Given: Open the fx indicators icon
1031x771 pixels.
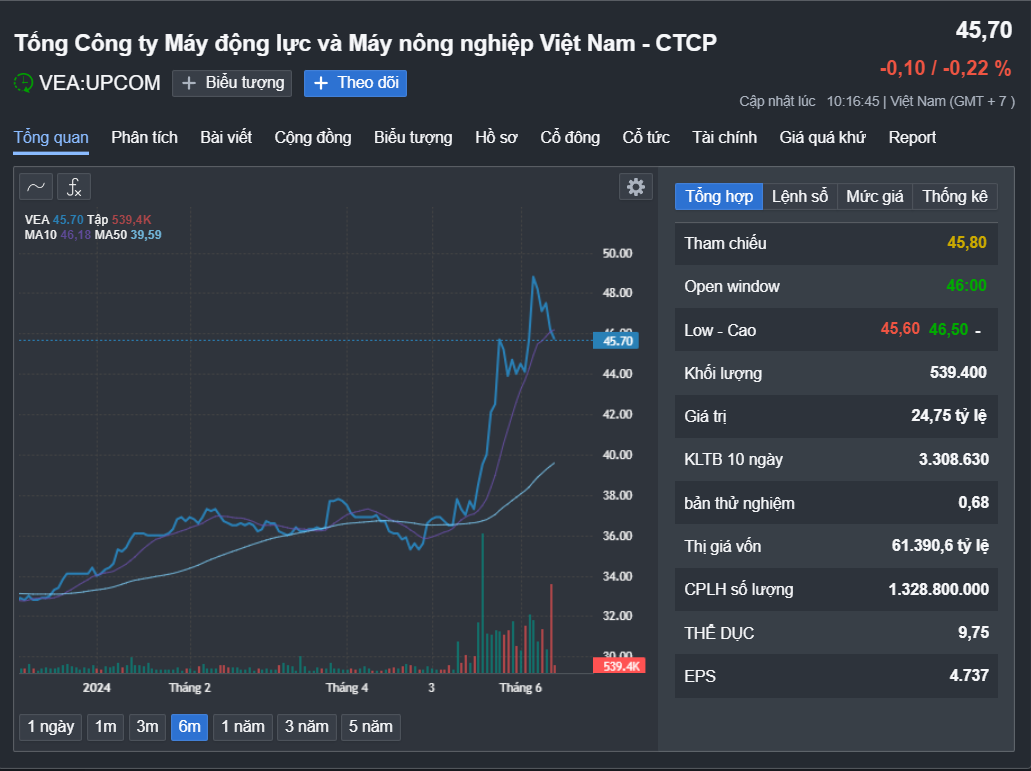Looking at the screenshot, I should pos(74,187).
